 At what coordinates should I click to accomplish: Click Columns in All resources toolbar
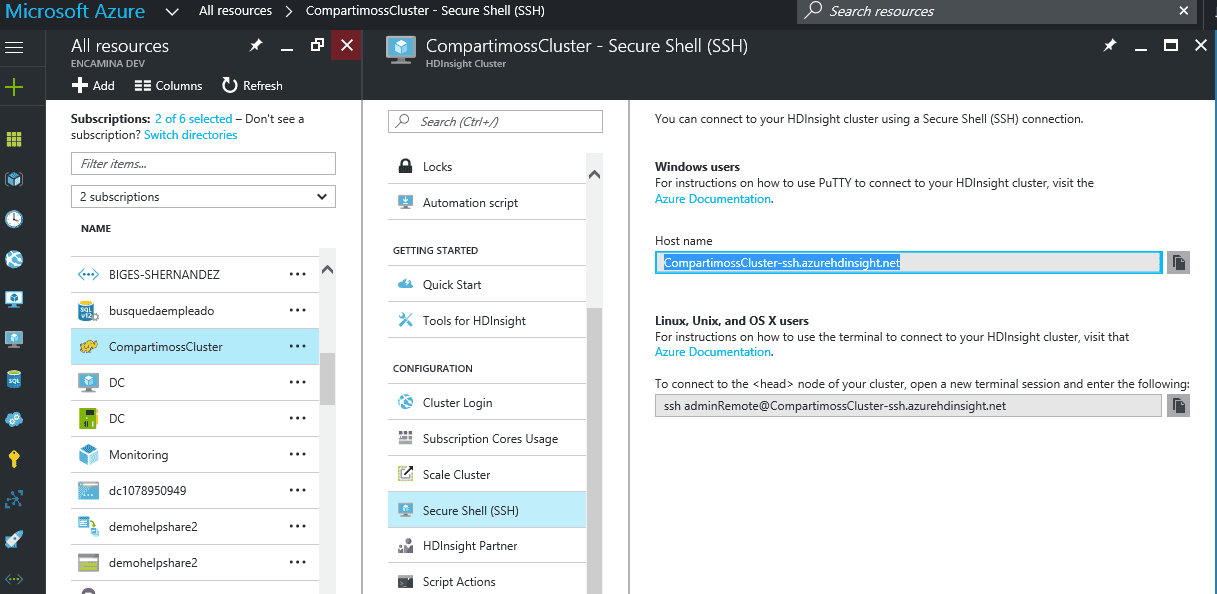pos(168,86)
